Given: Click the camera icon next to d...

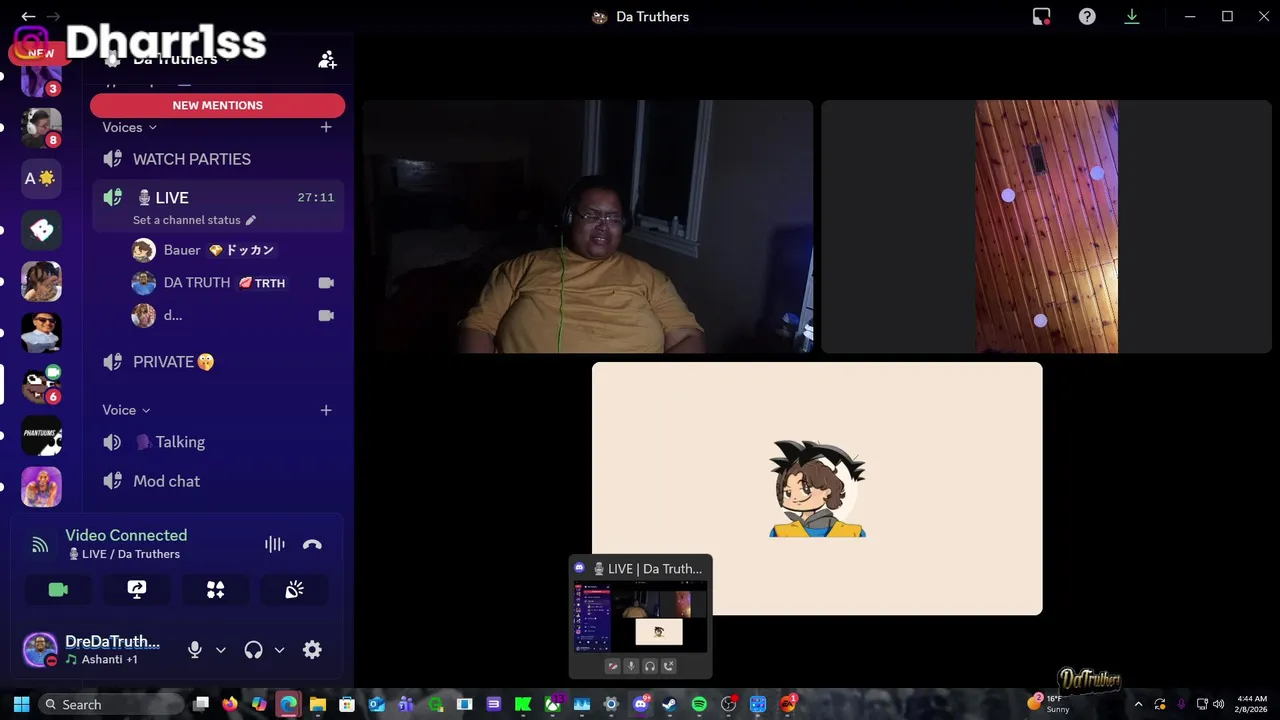Looking at the screenshot, I should tap(326, 315).
